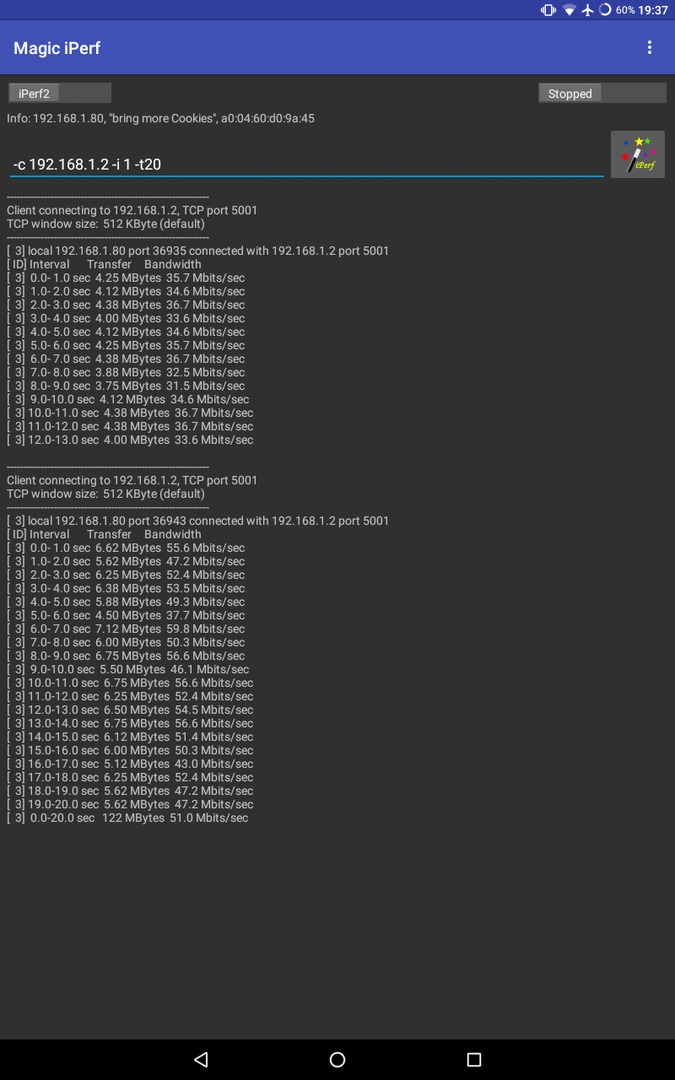Tap the Info line with IP address
Screen dimensions: 675x1080
(x=160, y=118)
